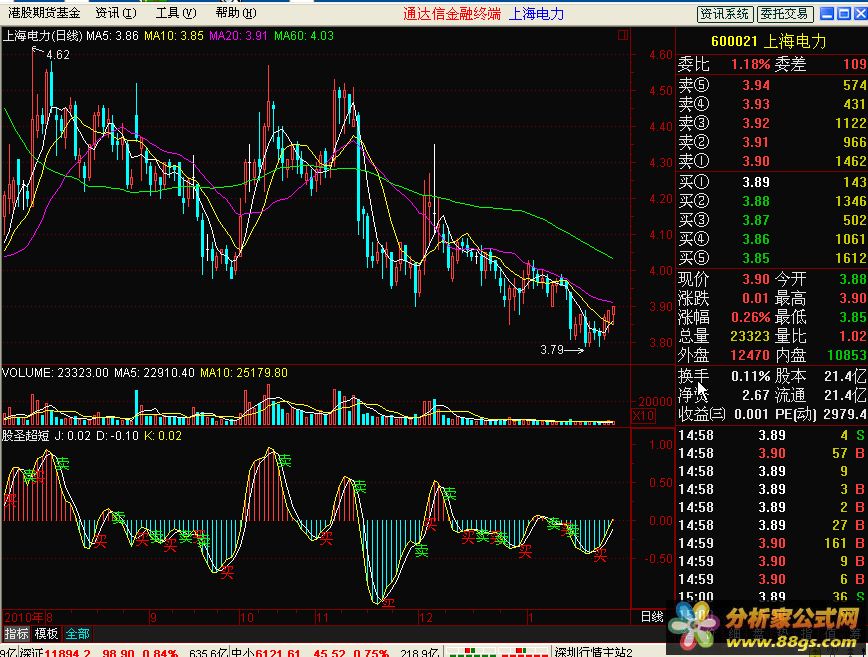Click the 600021 上海电力 stock header
Image resolution: width=868 pixels, height=657 pixels.
pyautogui.click(x=768, y=42)
